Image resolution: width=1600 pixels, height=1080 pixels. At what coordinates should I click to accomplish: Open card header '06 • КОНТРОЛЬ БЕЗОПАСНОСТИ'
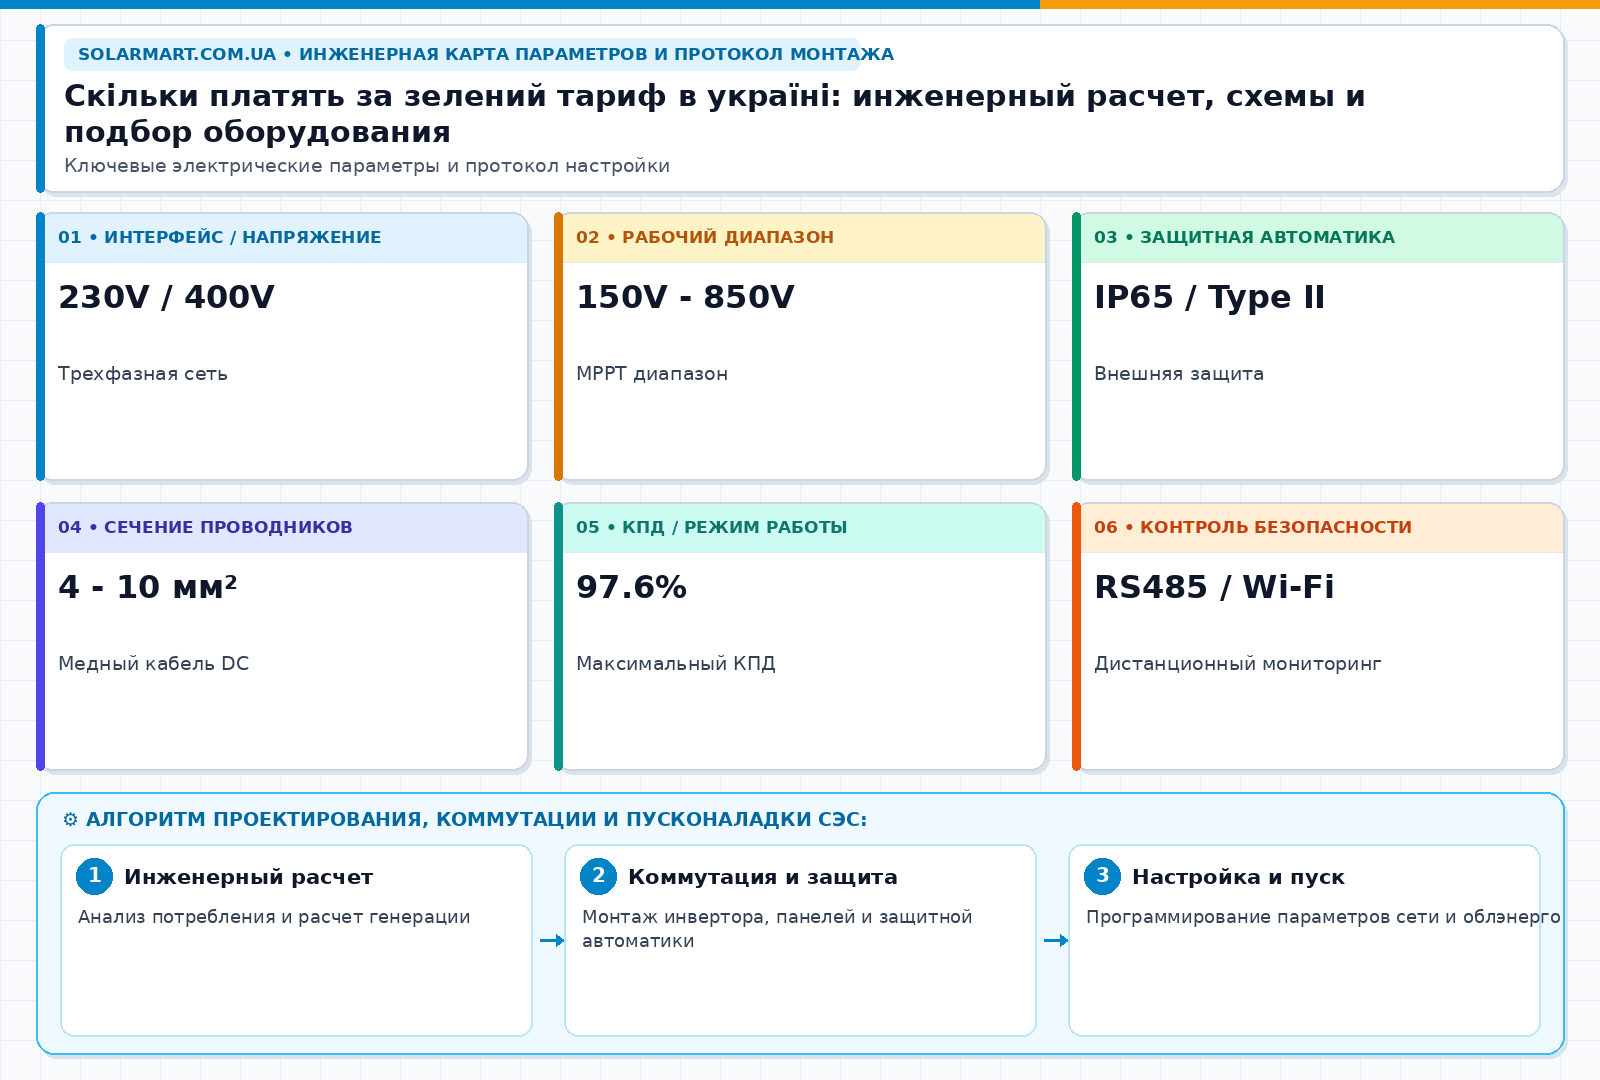1322,528
